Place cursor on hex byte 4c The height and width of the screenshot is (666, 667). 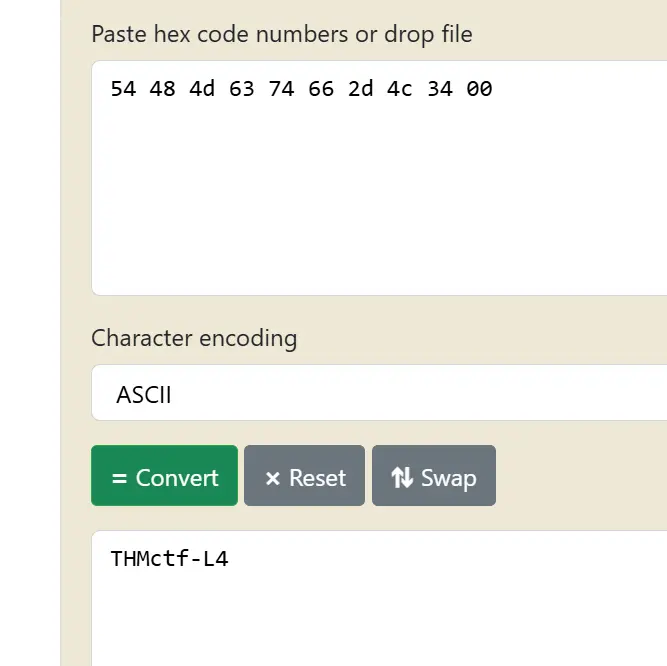click(x=400, y=89)
